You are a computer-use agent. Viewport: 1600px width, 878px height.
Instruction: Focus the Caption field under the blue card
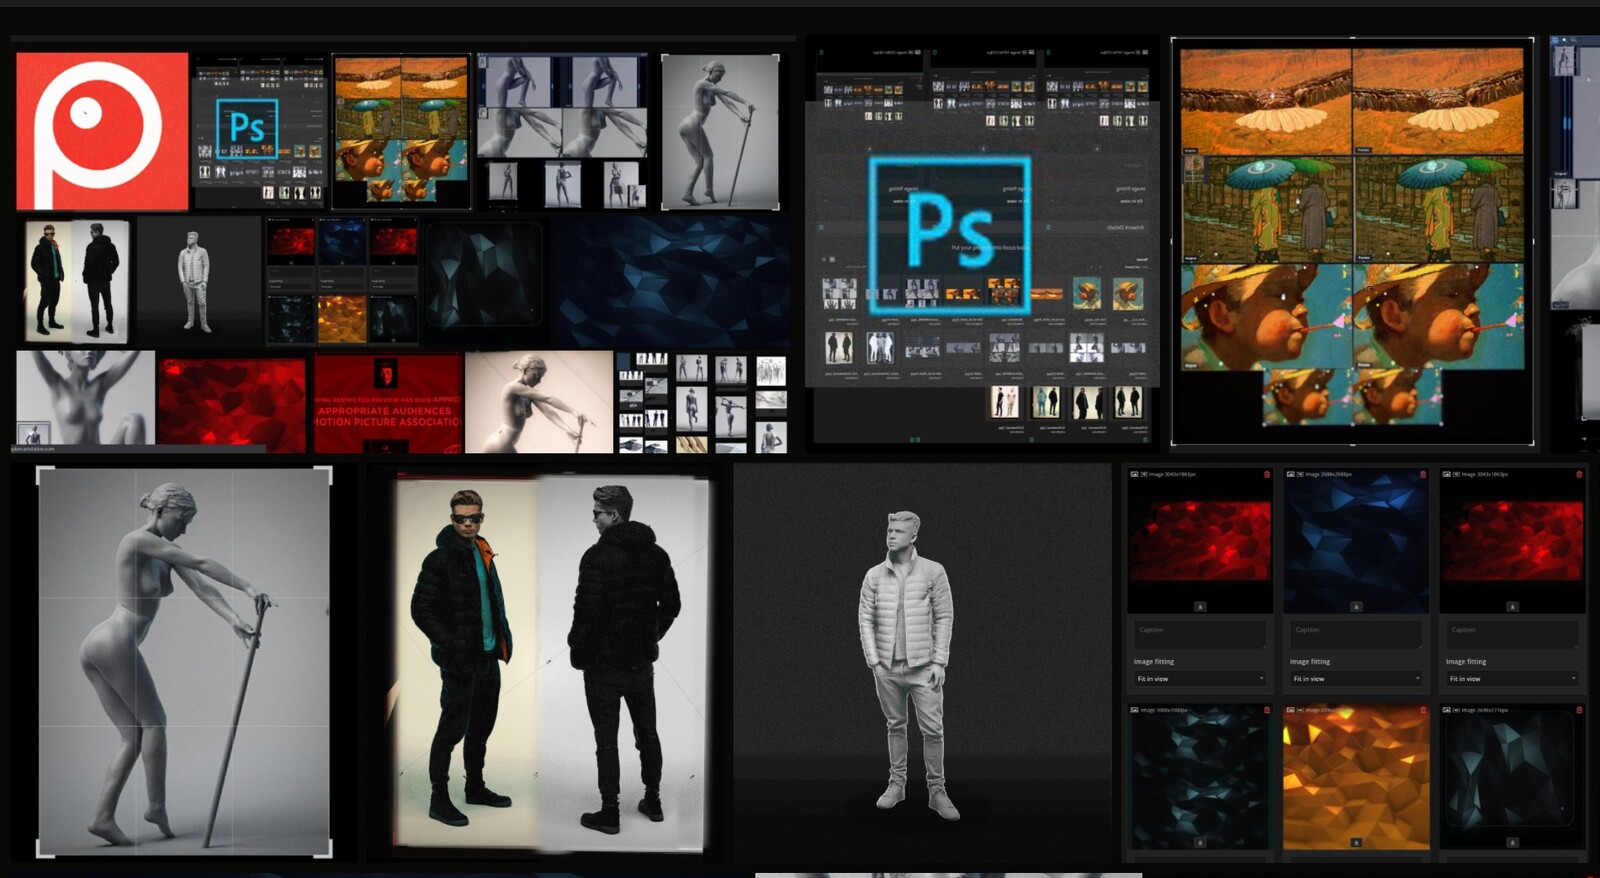(x=1356, y=633)
